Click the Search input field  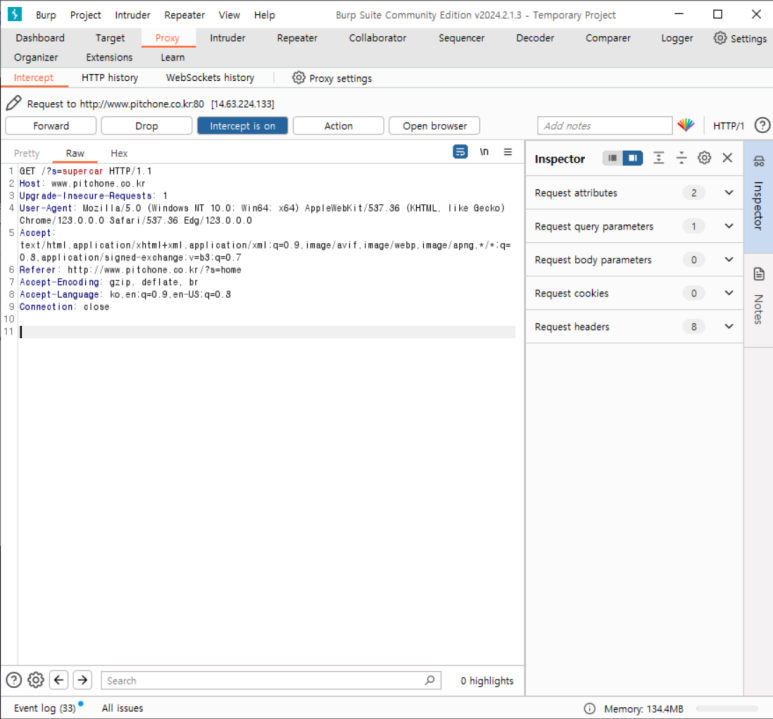271,681
